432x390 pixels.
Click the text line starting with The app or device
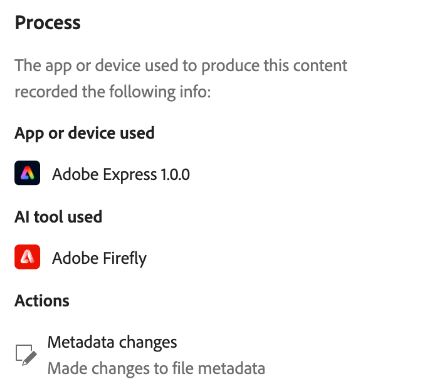(x=181, y=66)
